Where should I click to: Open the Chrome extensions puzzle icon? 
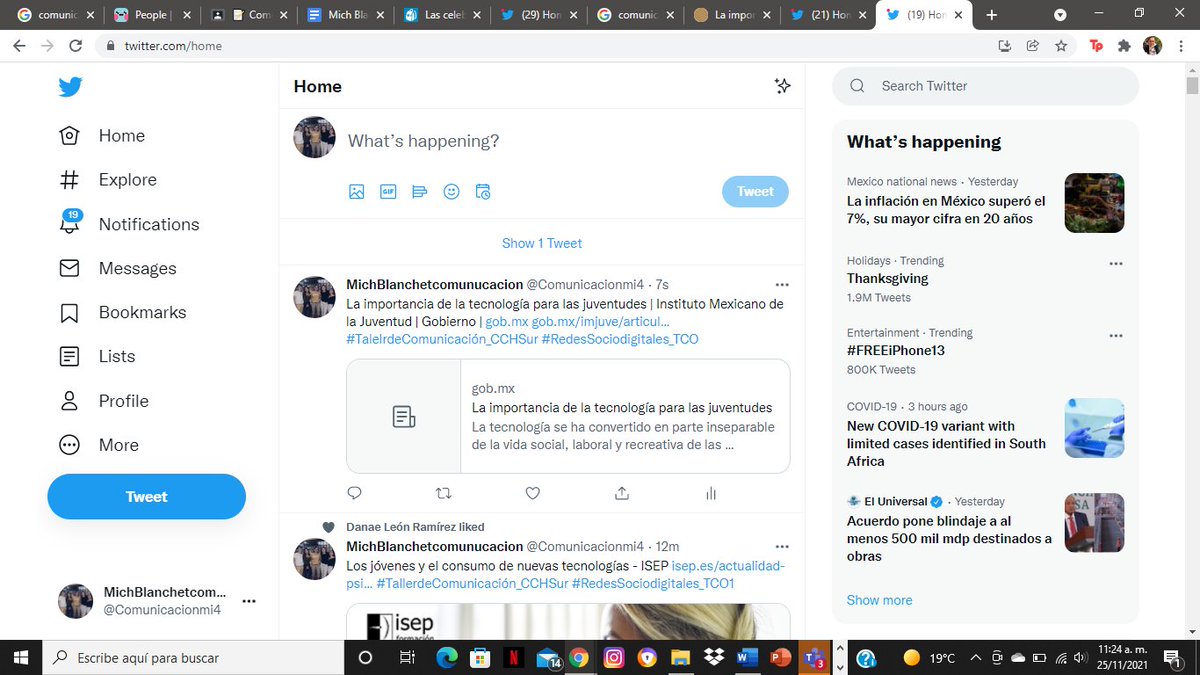1124,46
